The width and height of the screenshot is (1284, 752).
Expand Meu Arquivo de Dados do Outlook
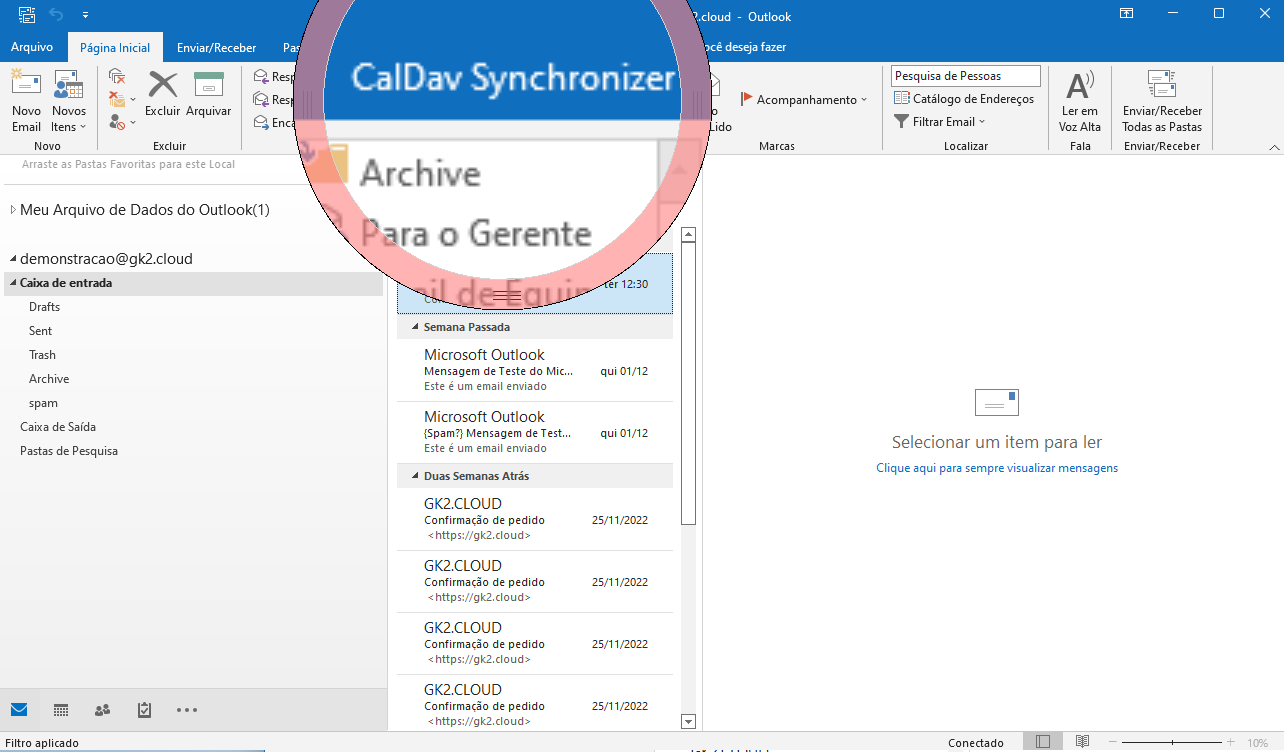(x=14, y=210)
